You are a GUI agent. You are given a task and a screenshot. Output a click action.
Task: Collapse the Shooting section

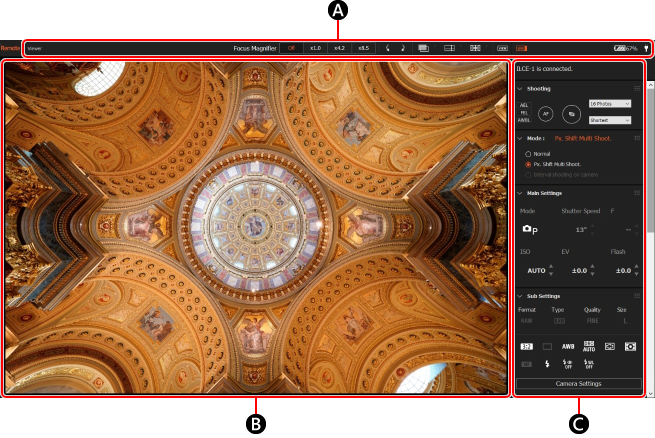(520, 89)
